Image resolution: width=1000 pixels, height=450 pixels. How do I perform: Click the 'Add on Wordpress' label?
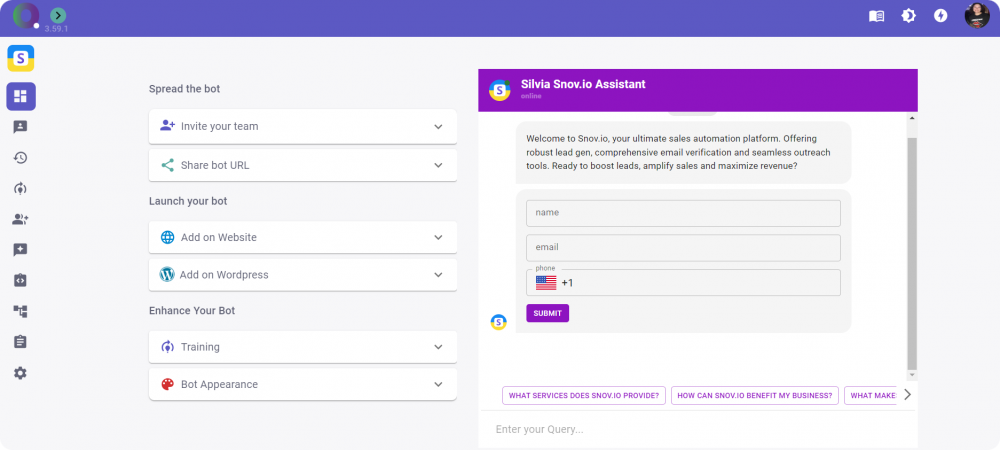click(224, 275)
